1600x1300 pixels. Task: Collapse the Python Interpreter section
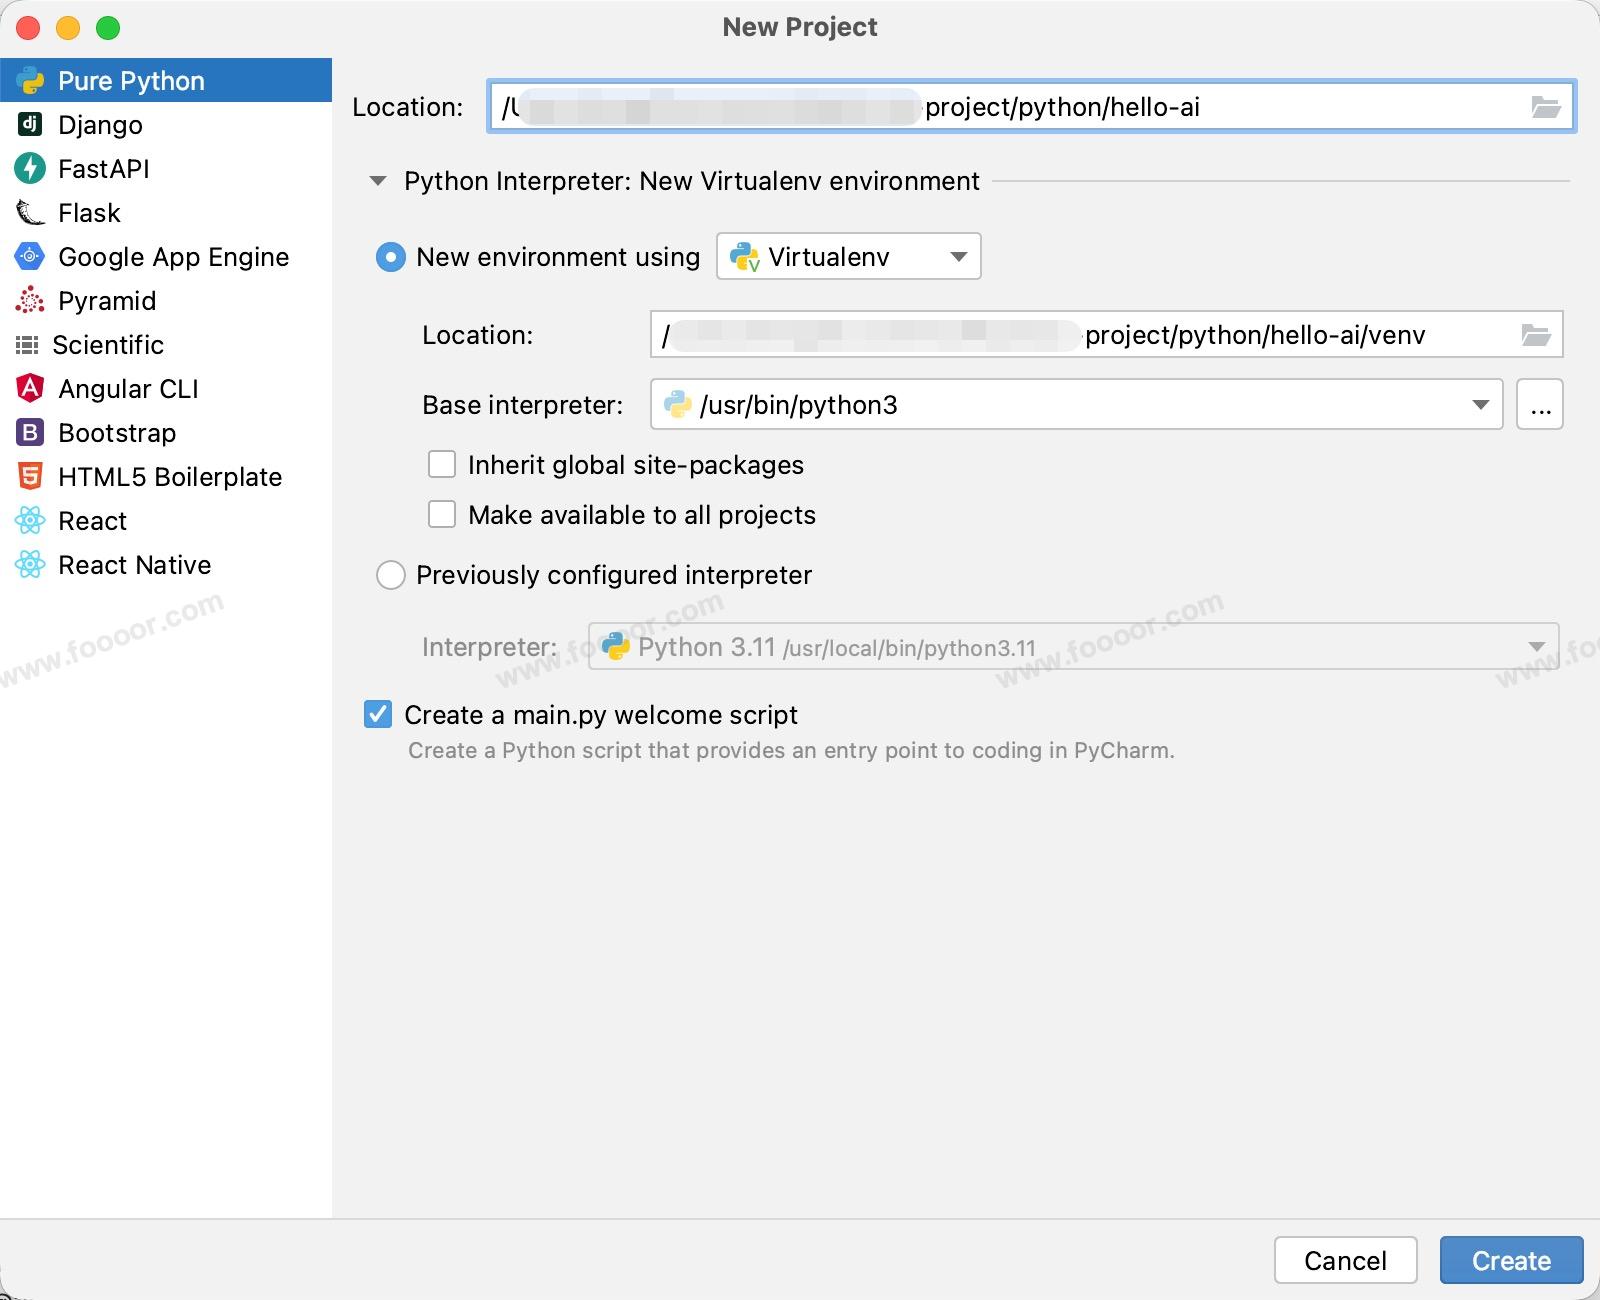378,181
